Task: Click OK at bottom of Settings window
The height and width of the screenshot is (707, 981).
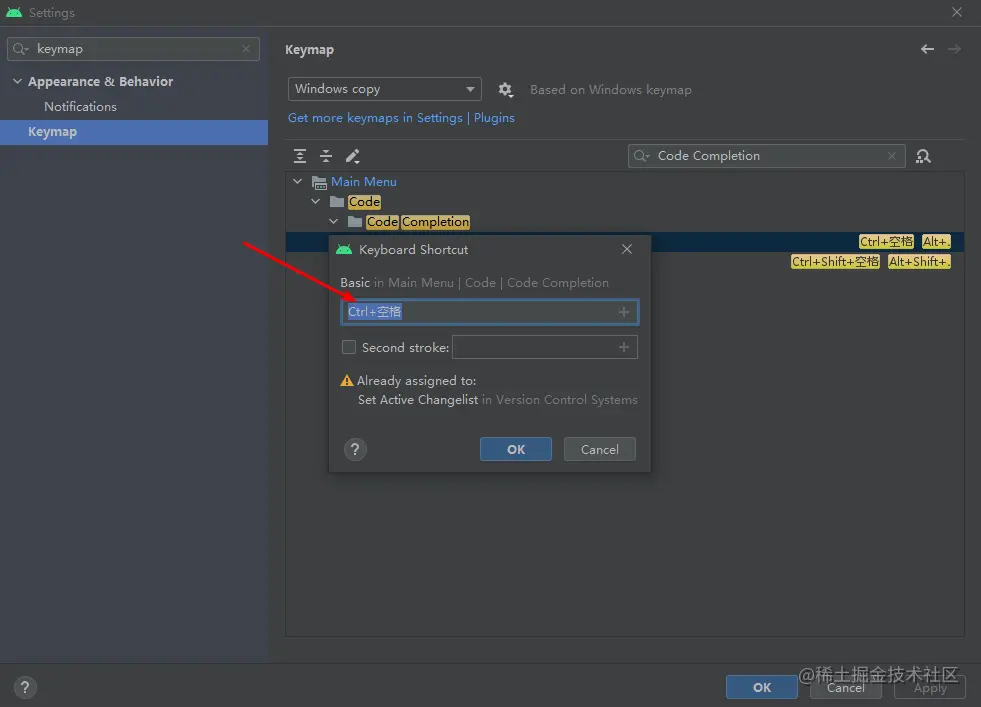Action: pyautogui.click(x=761, y=687)
